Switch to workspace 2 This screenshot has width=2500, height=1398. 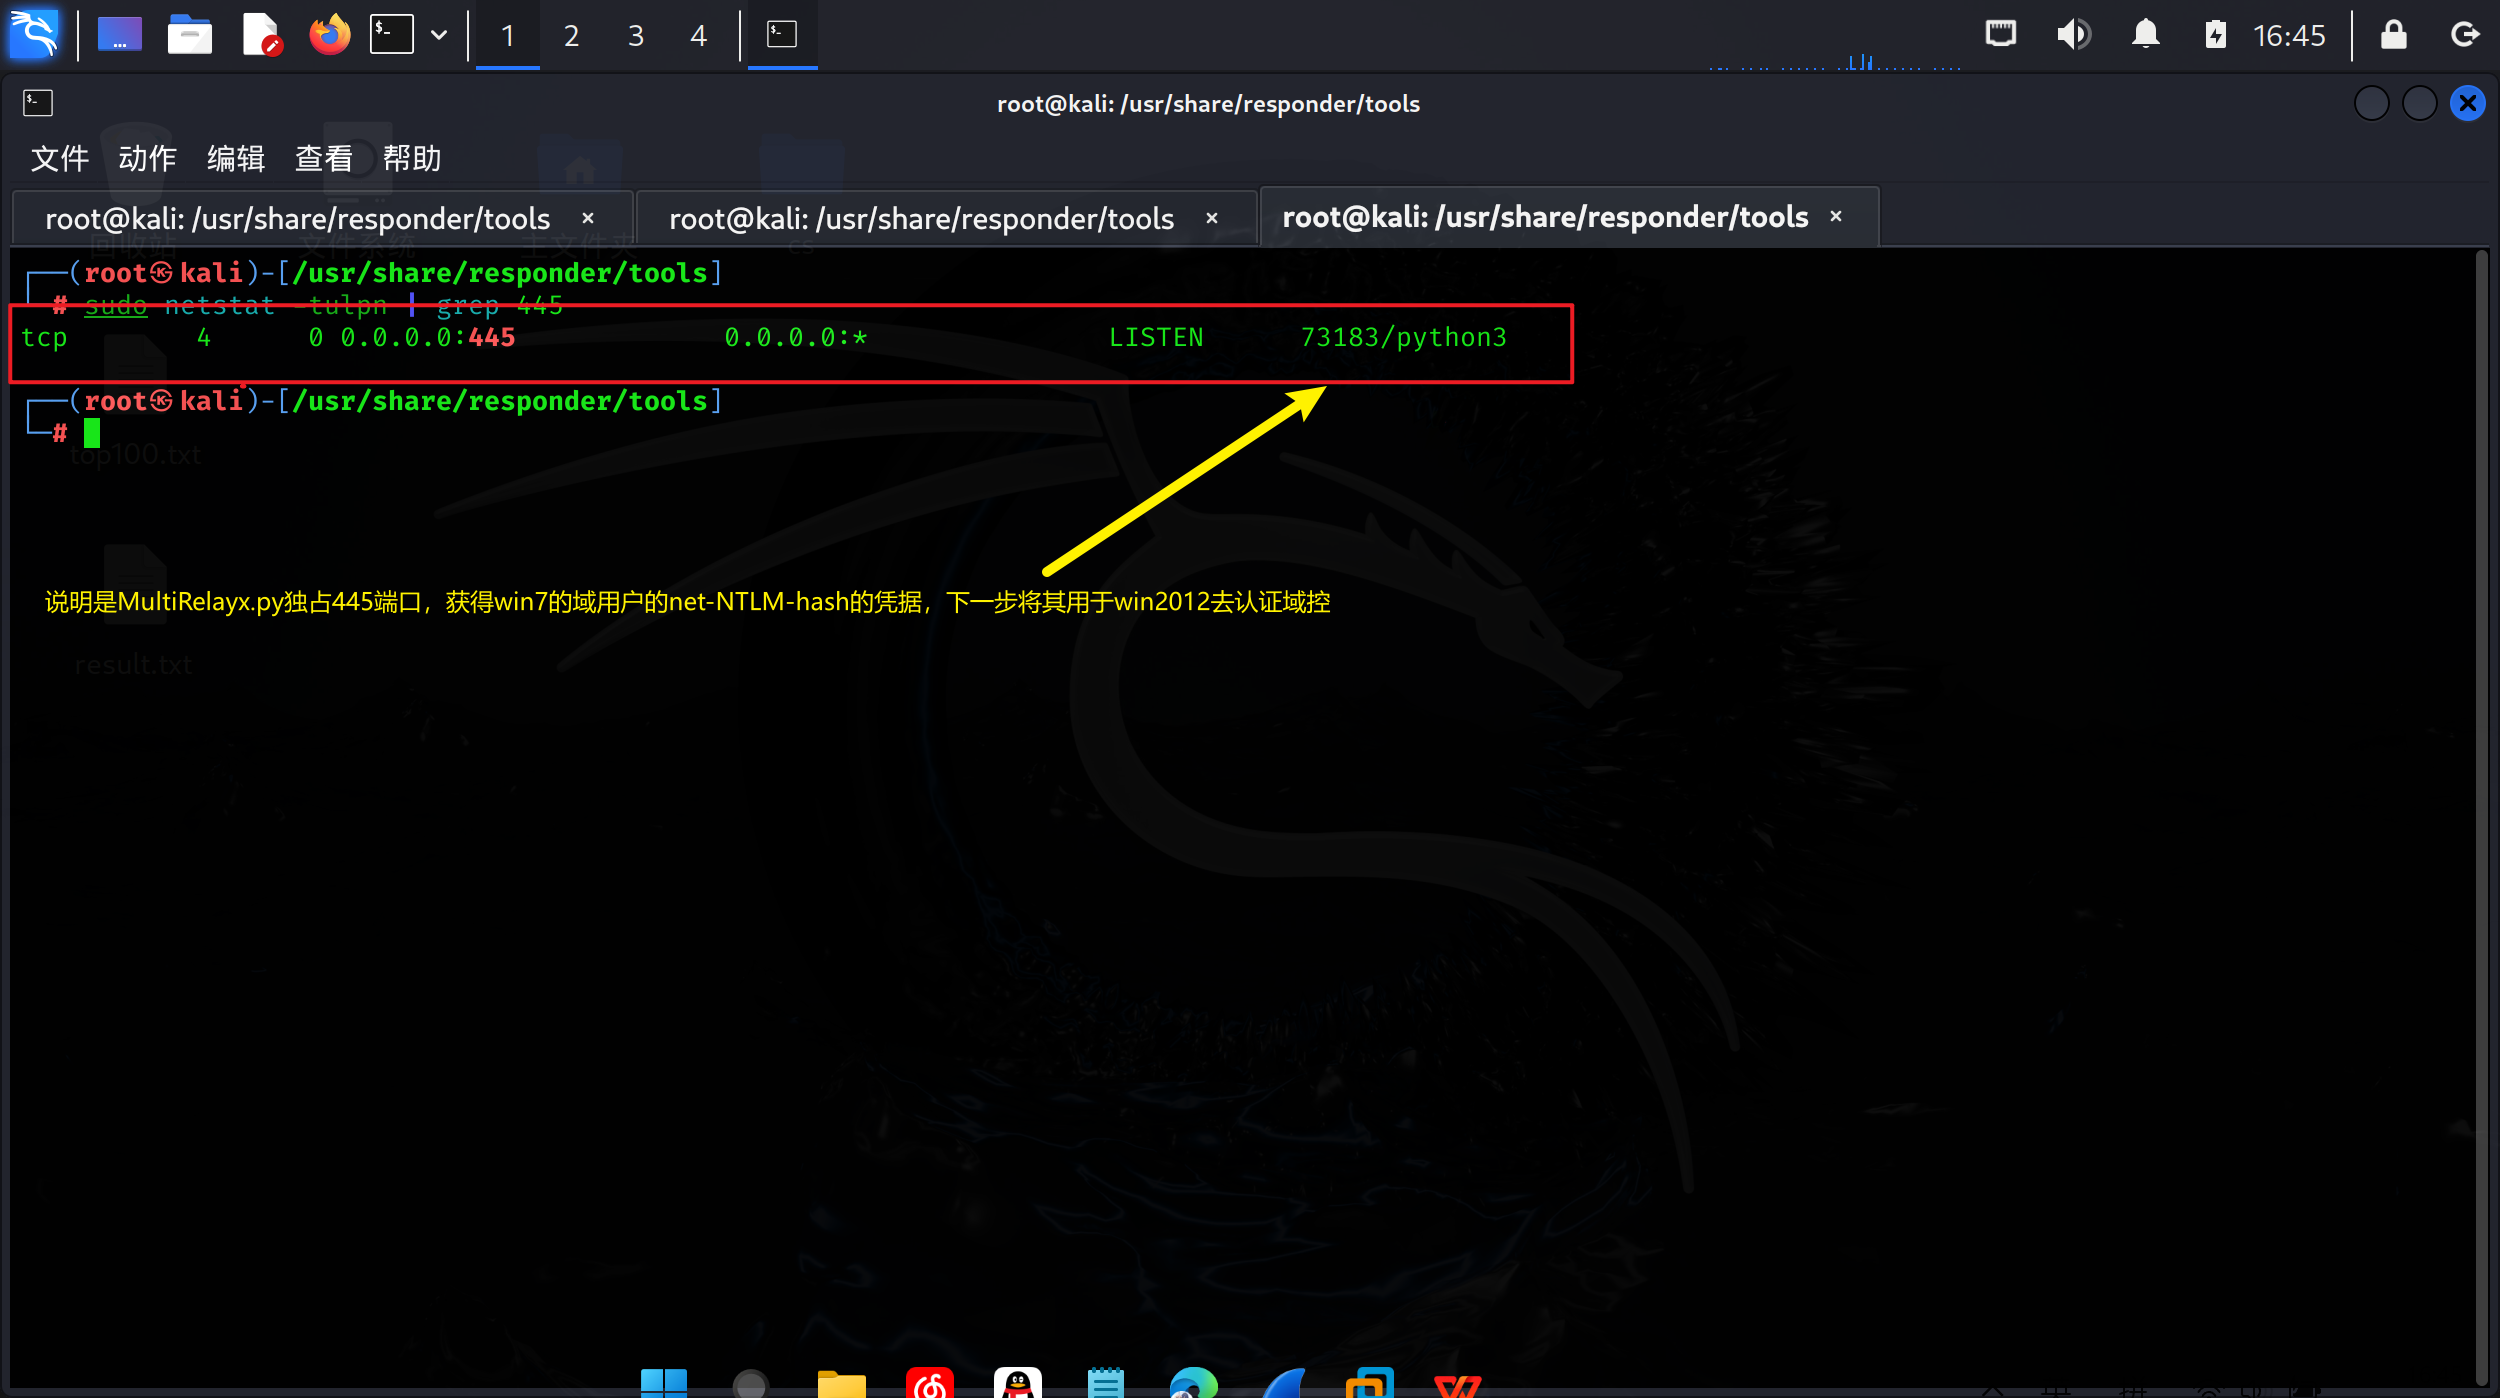pyautogui.click(x=571, y=35)
